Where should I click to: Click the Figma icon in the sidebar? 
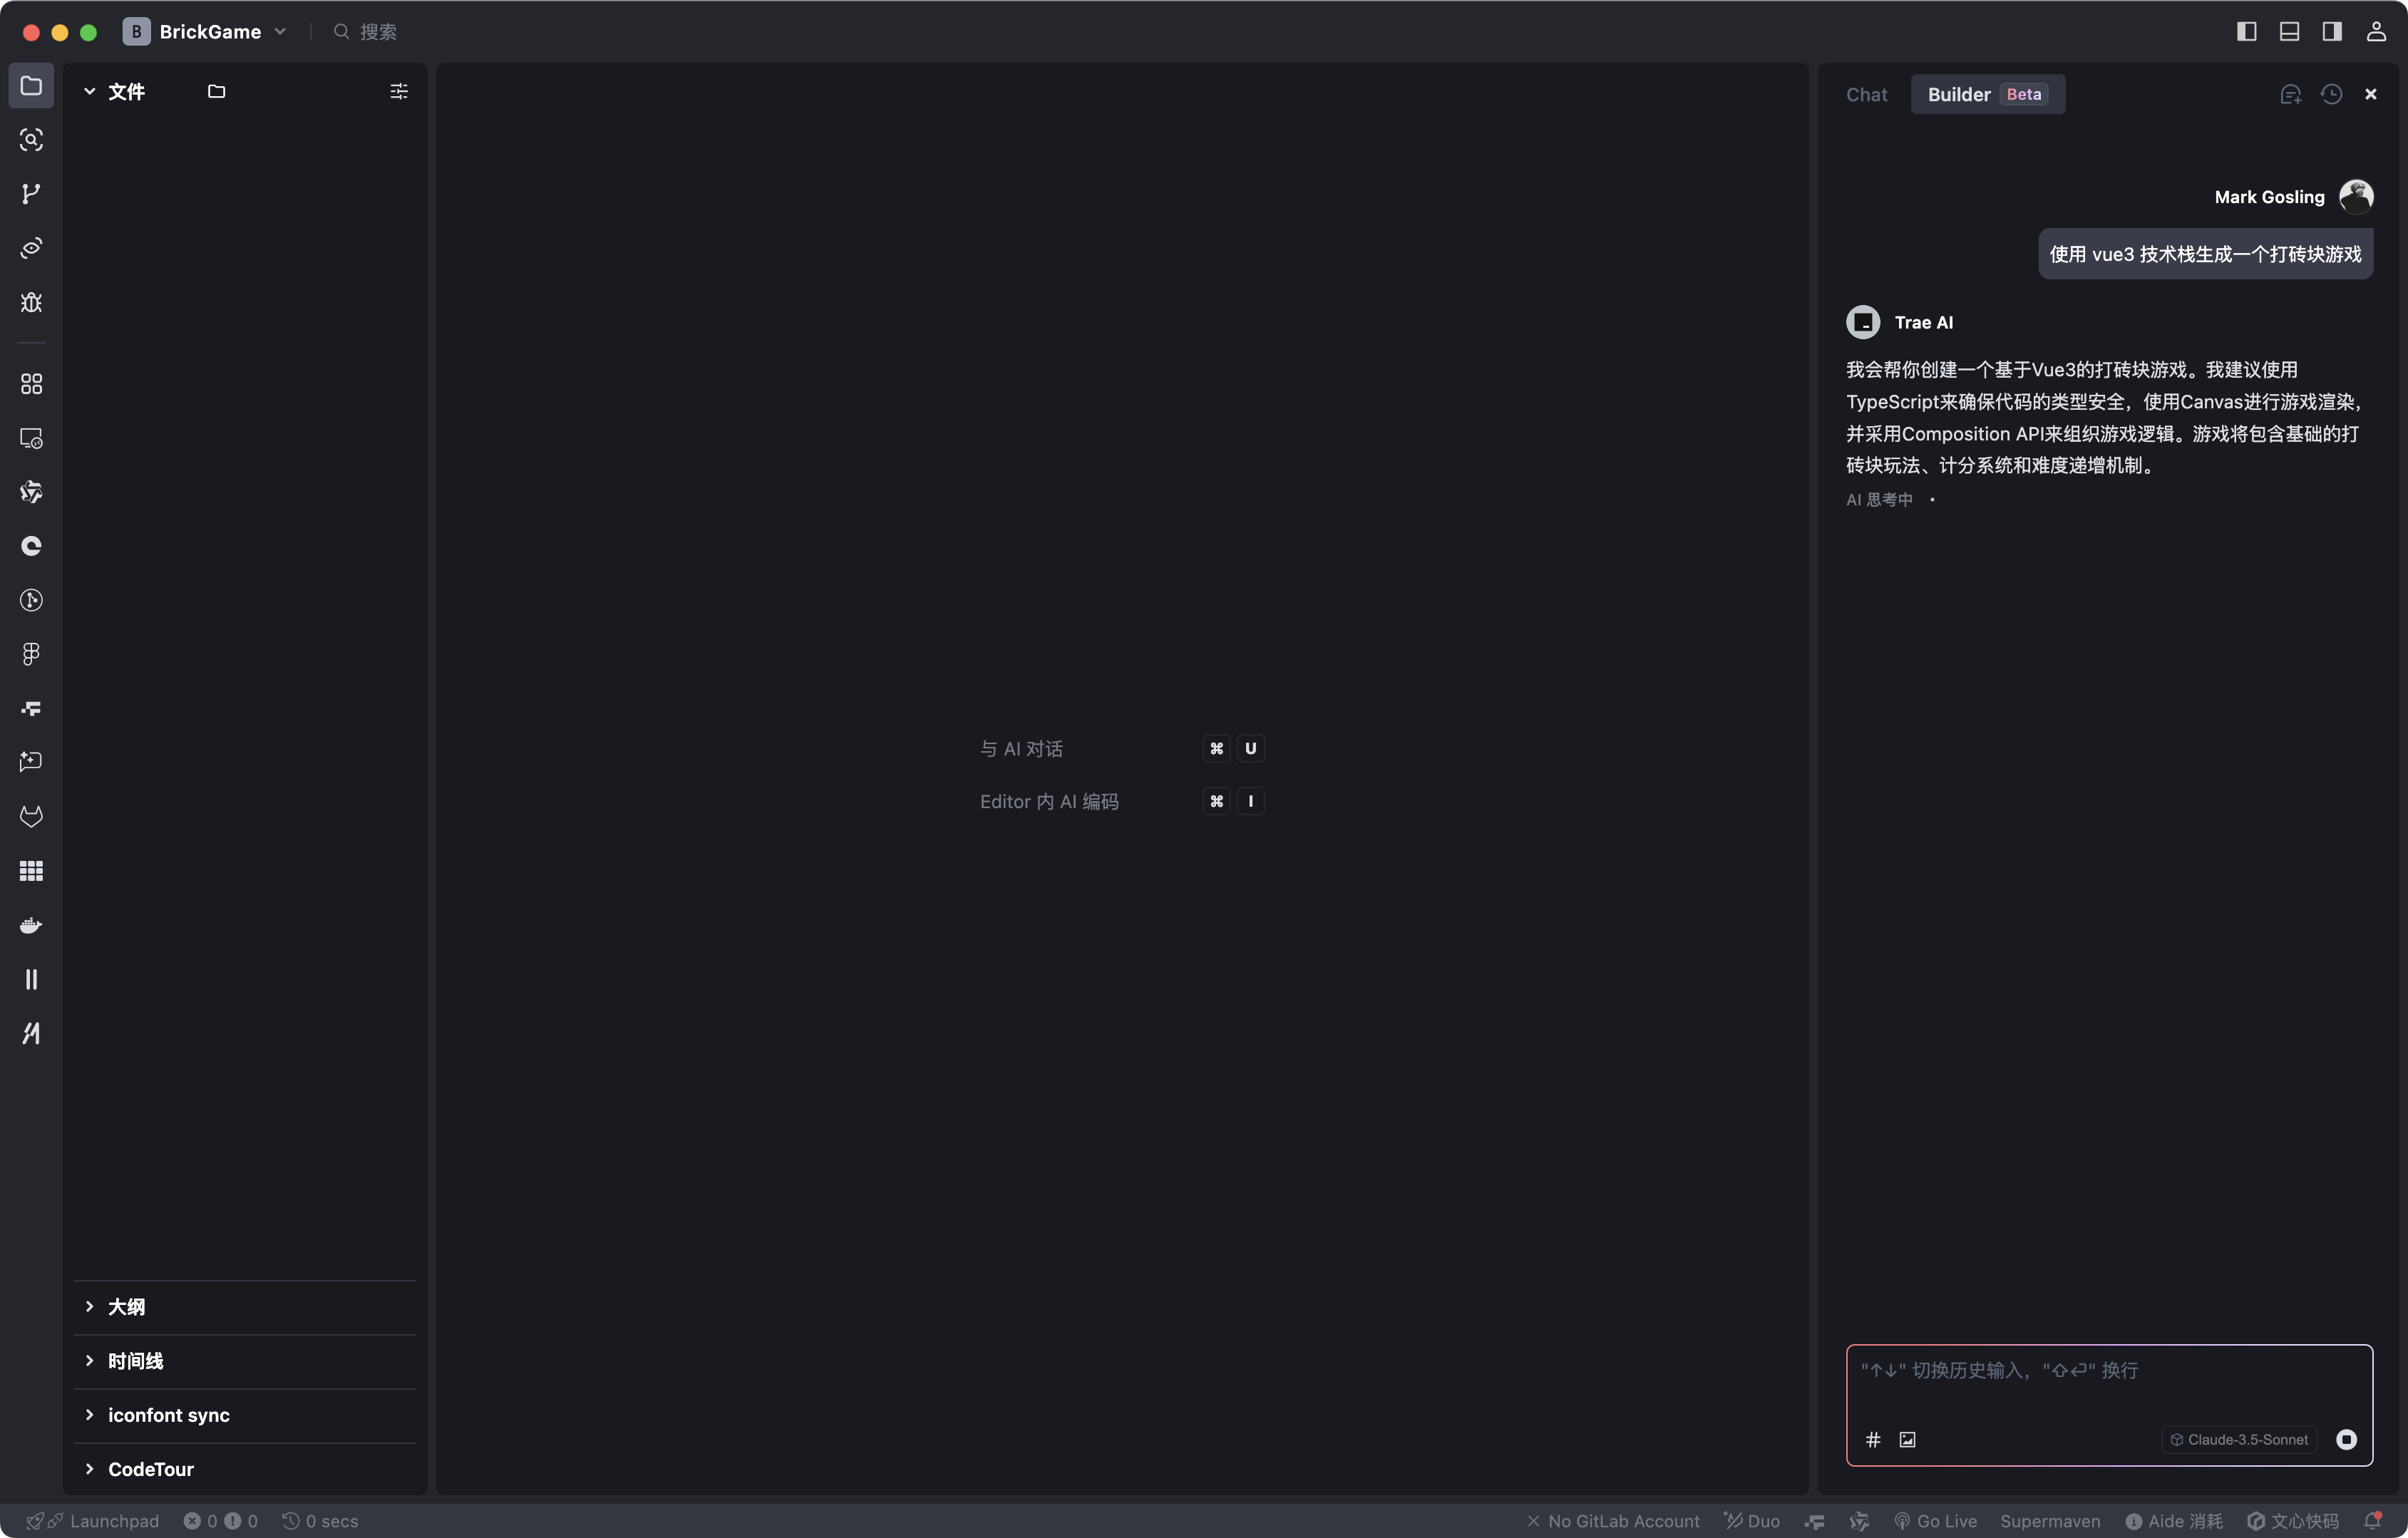point(31,654)
